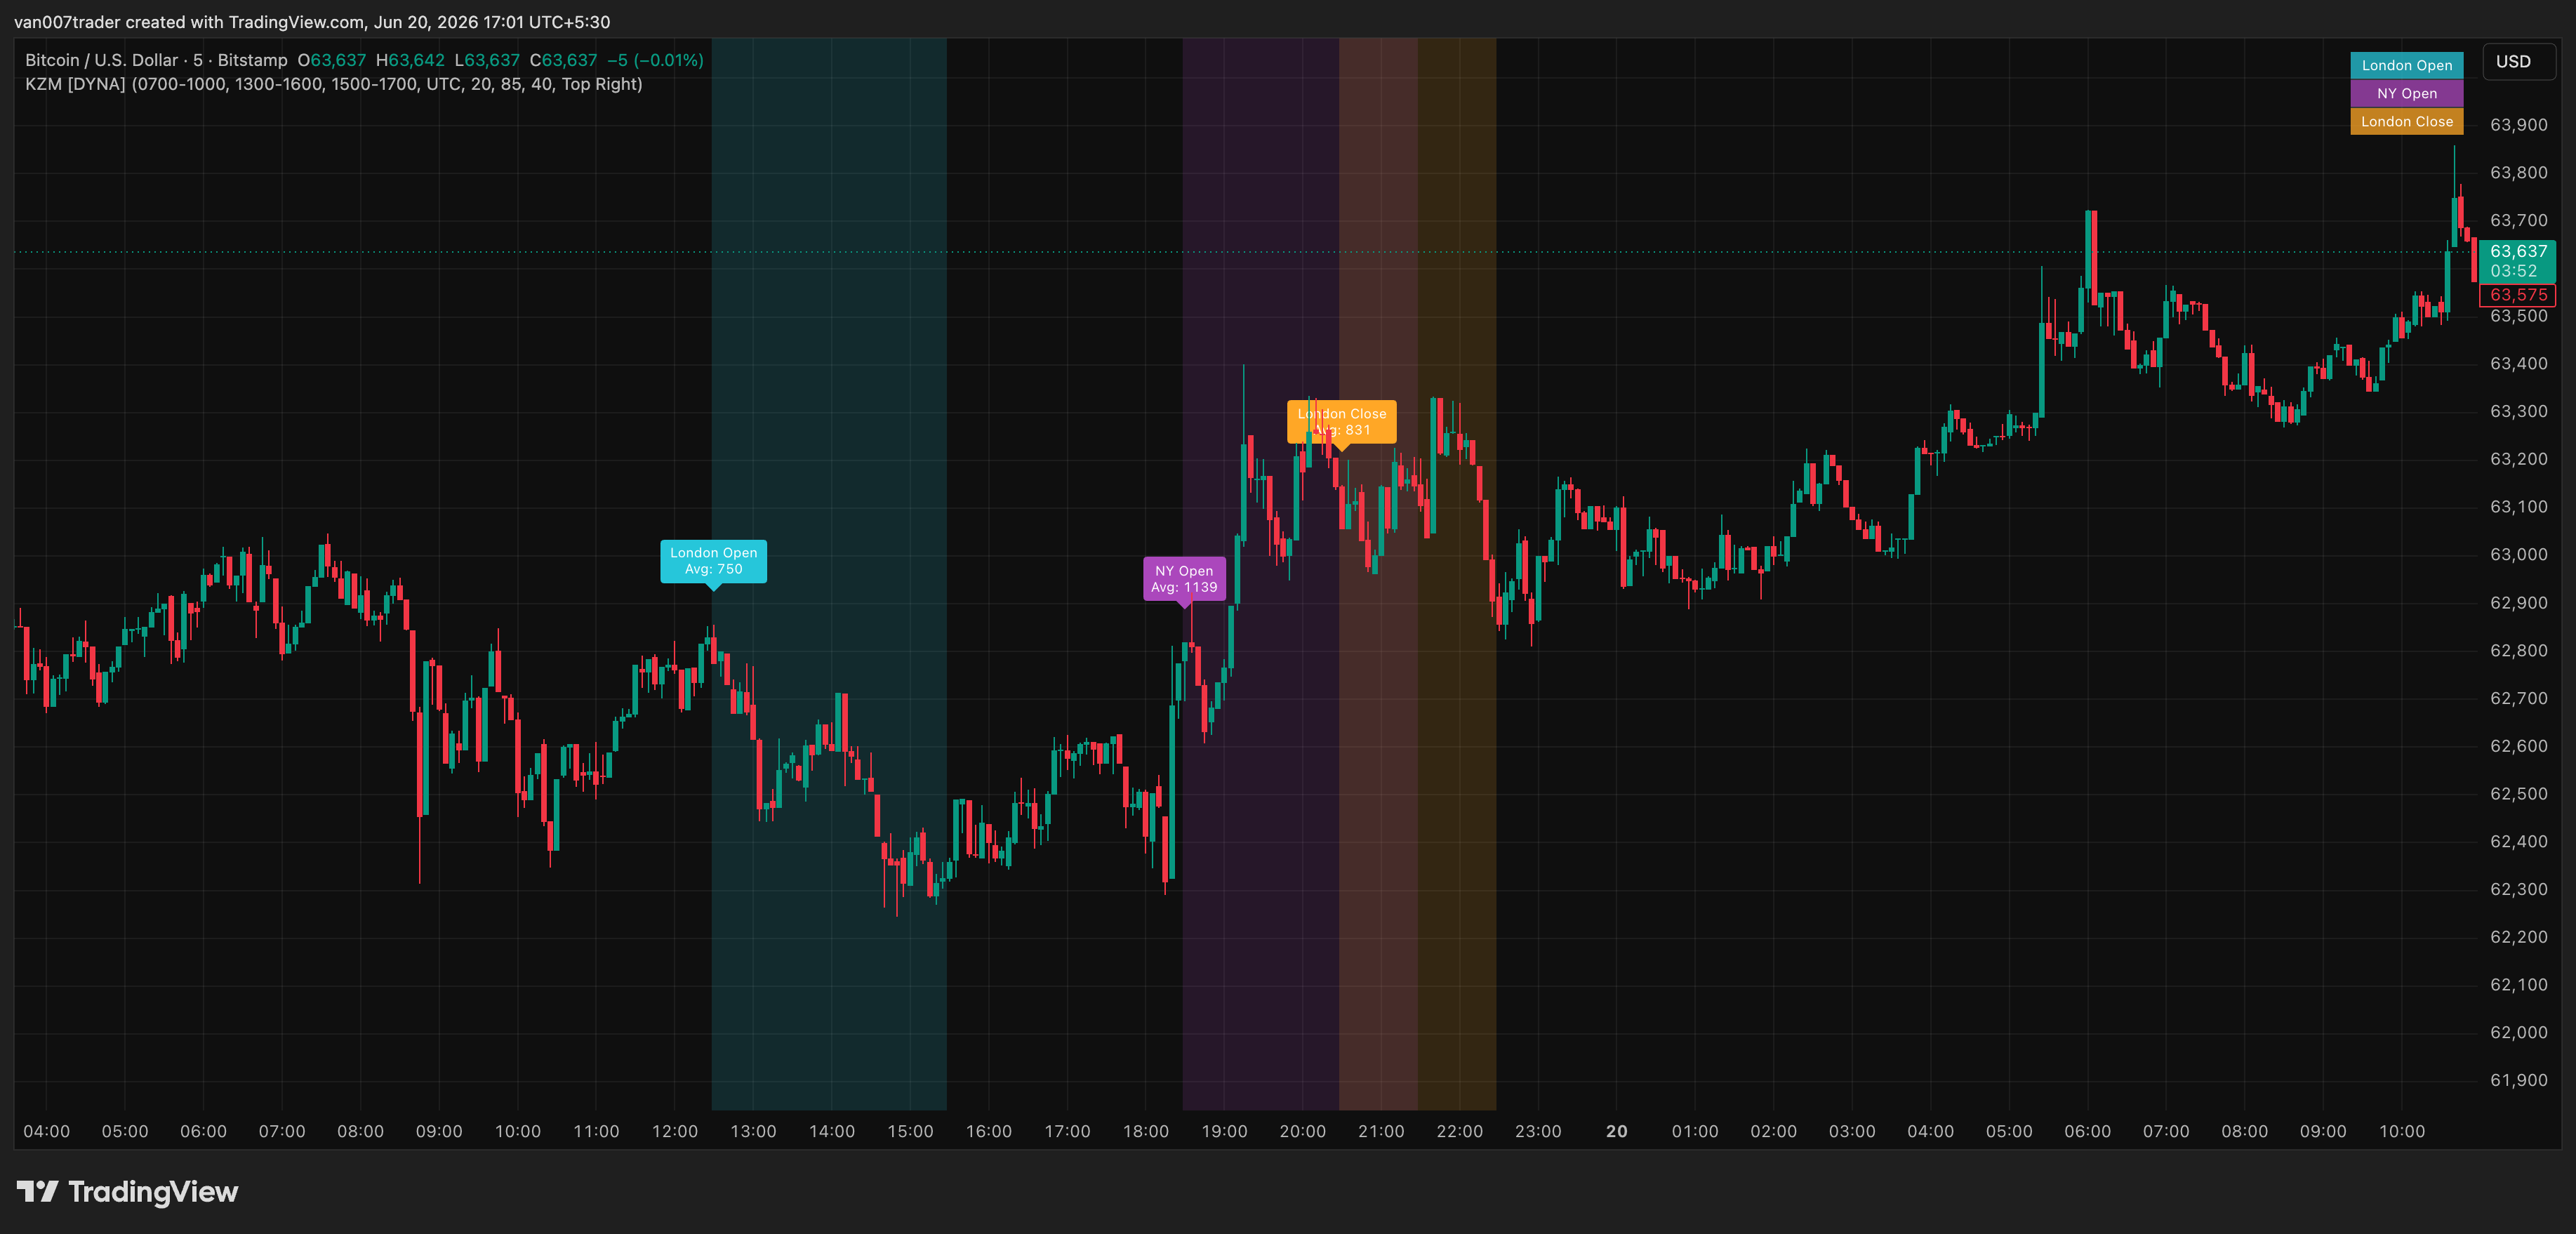Click the red 63,575 price tag
Viewport: 2576px width, 1234px height.
2518,295
